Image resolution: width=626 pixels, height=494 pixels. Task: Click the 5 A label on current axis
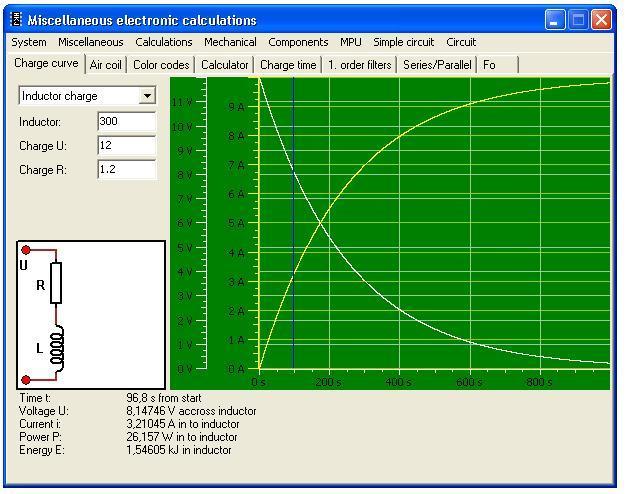pyautogui.click(x=236, y=223)
